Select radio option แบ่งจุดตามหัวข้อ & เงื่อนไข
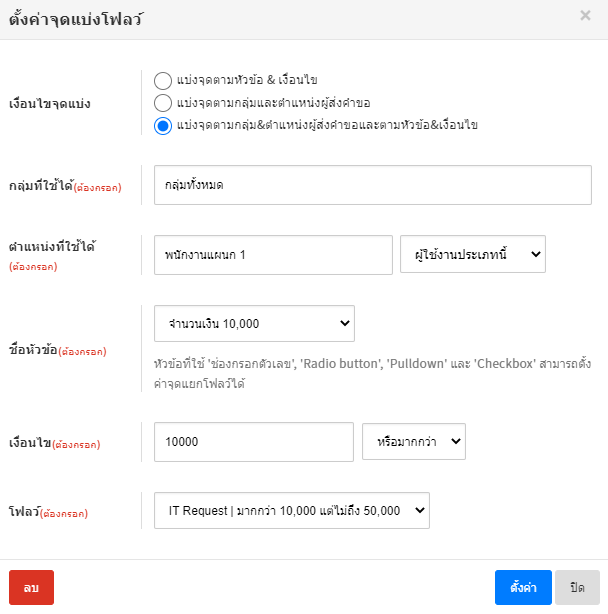The image size is (608, 614). [163, 80]
